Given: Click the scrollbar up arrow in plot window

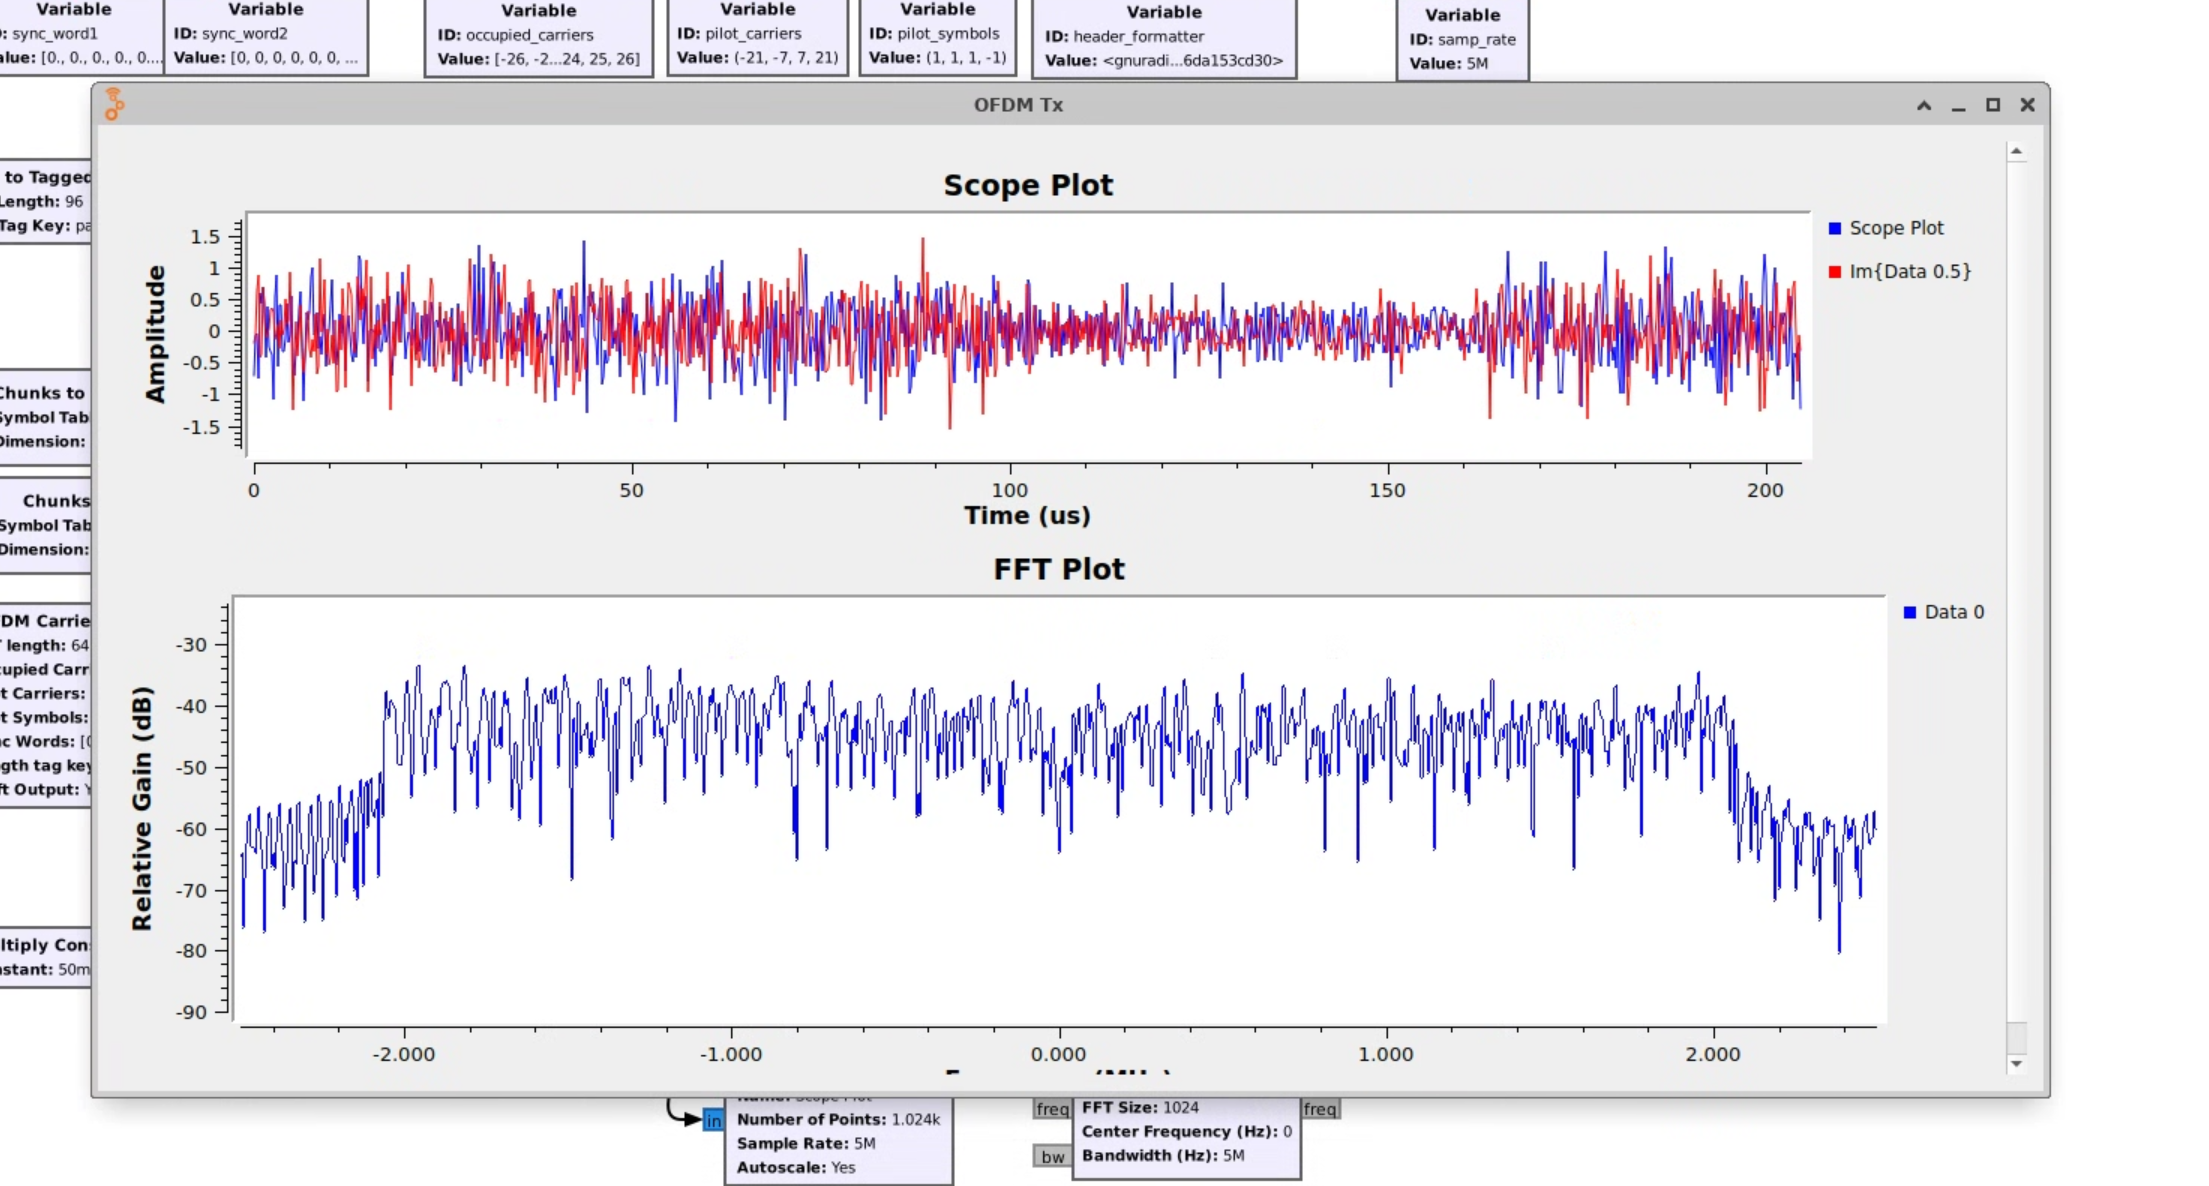Looking at the screenshot, I should (x=2016, y=152).
